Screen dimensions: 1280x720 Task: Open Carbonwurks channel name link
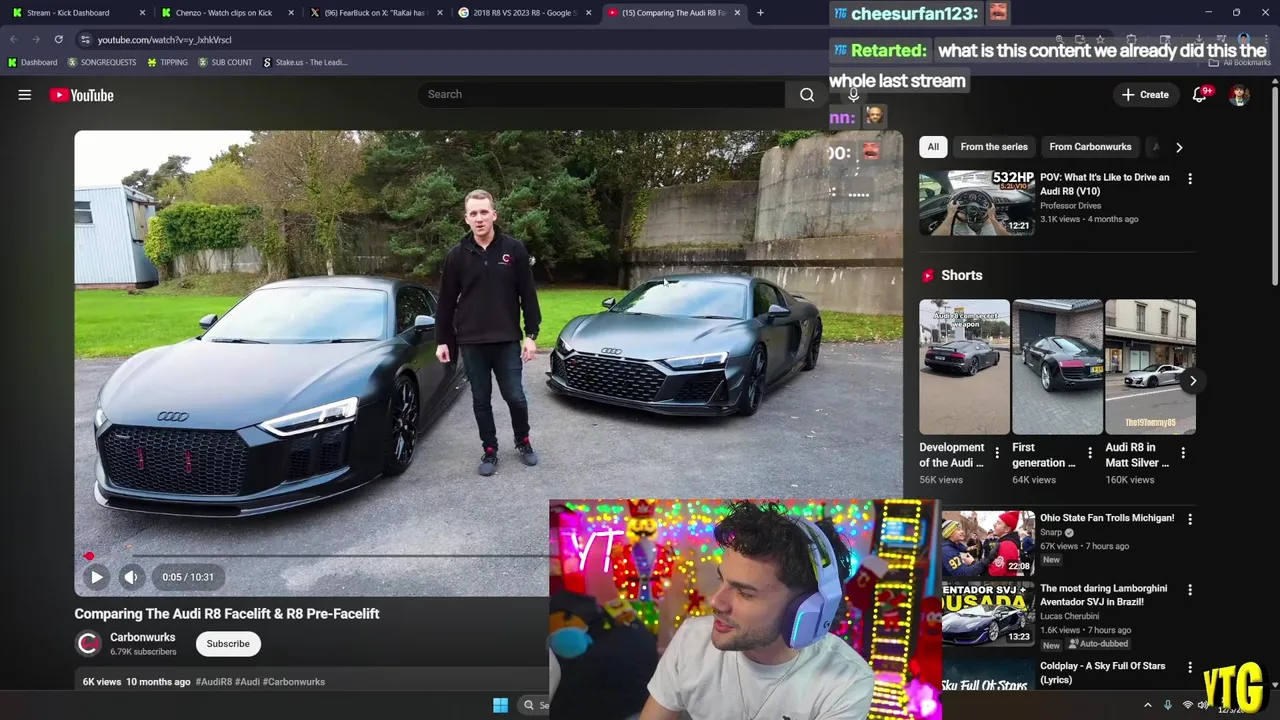pos(142,637)
